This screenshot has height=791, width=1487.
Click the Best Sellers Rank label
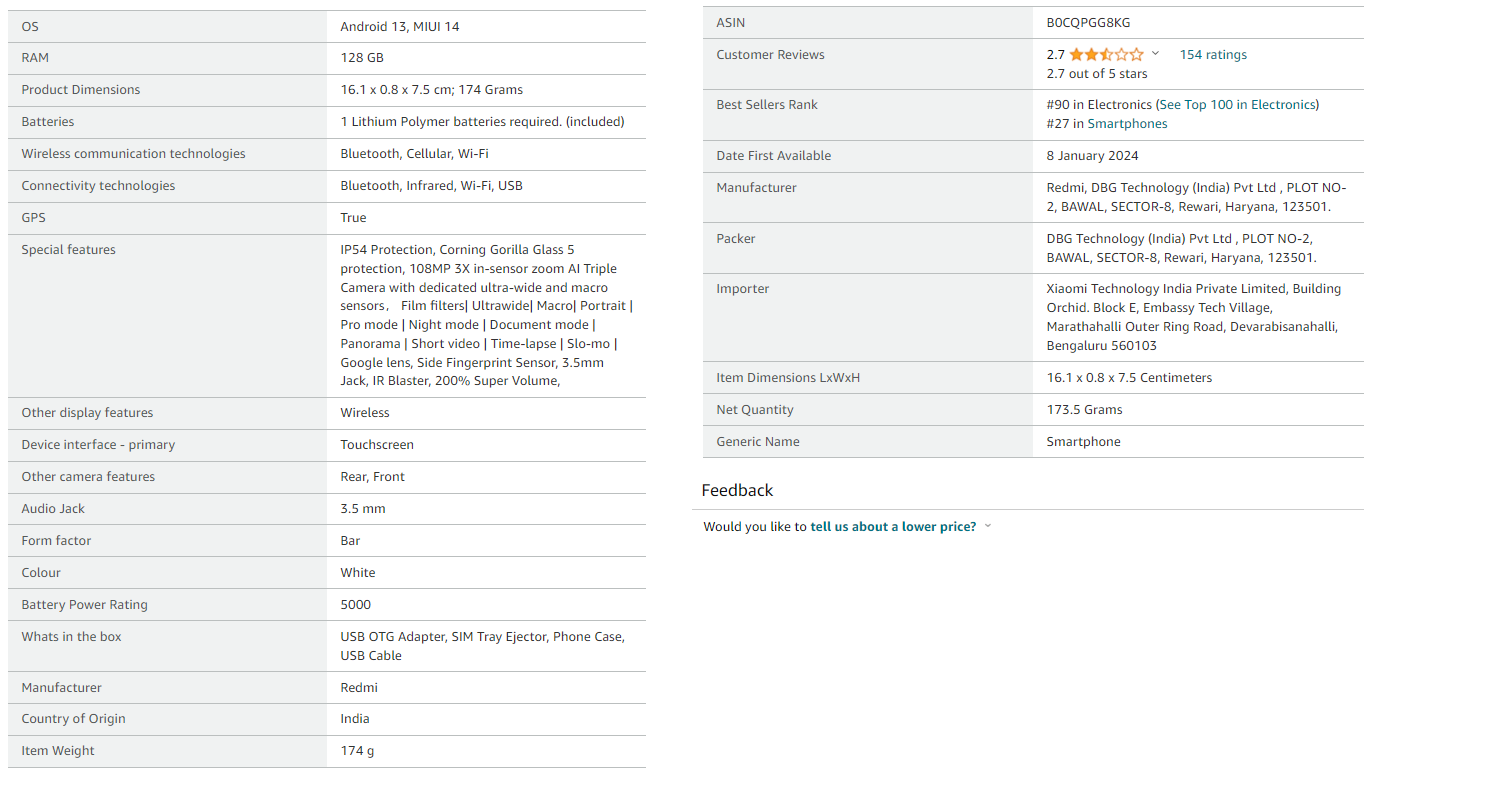[x=767, y=105]
